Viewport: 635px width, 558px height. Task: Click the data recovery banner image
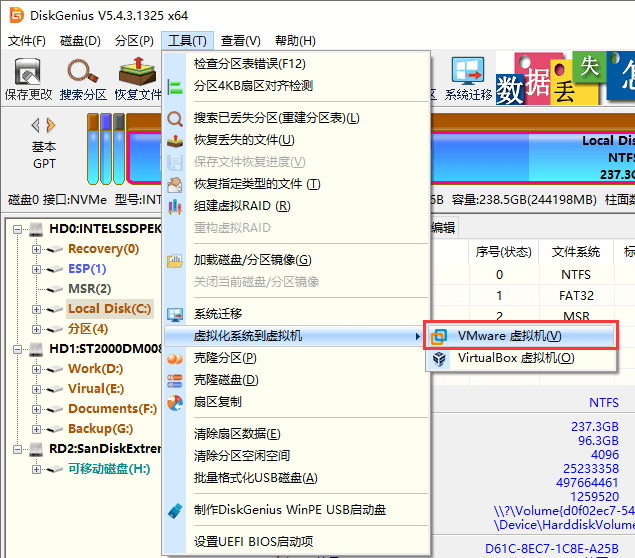[x=565, y=78]
